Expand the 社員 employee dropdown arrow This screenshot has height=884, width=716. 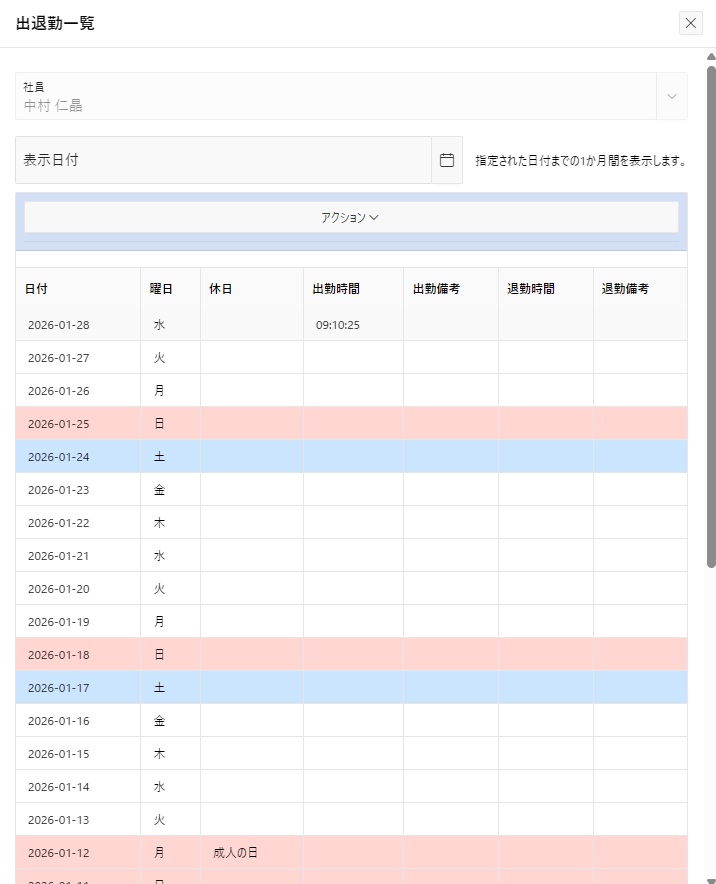(671, 96)
